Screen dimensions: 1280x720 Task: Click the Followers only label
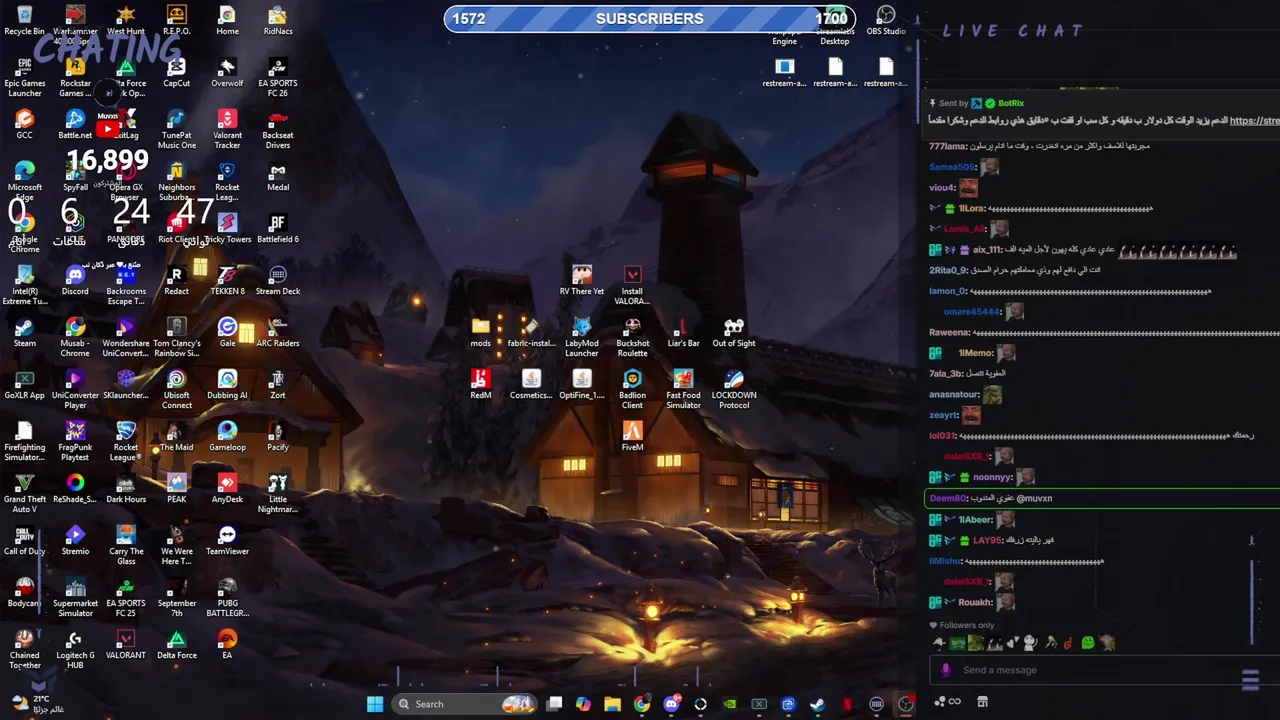coord(967,625)
